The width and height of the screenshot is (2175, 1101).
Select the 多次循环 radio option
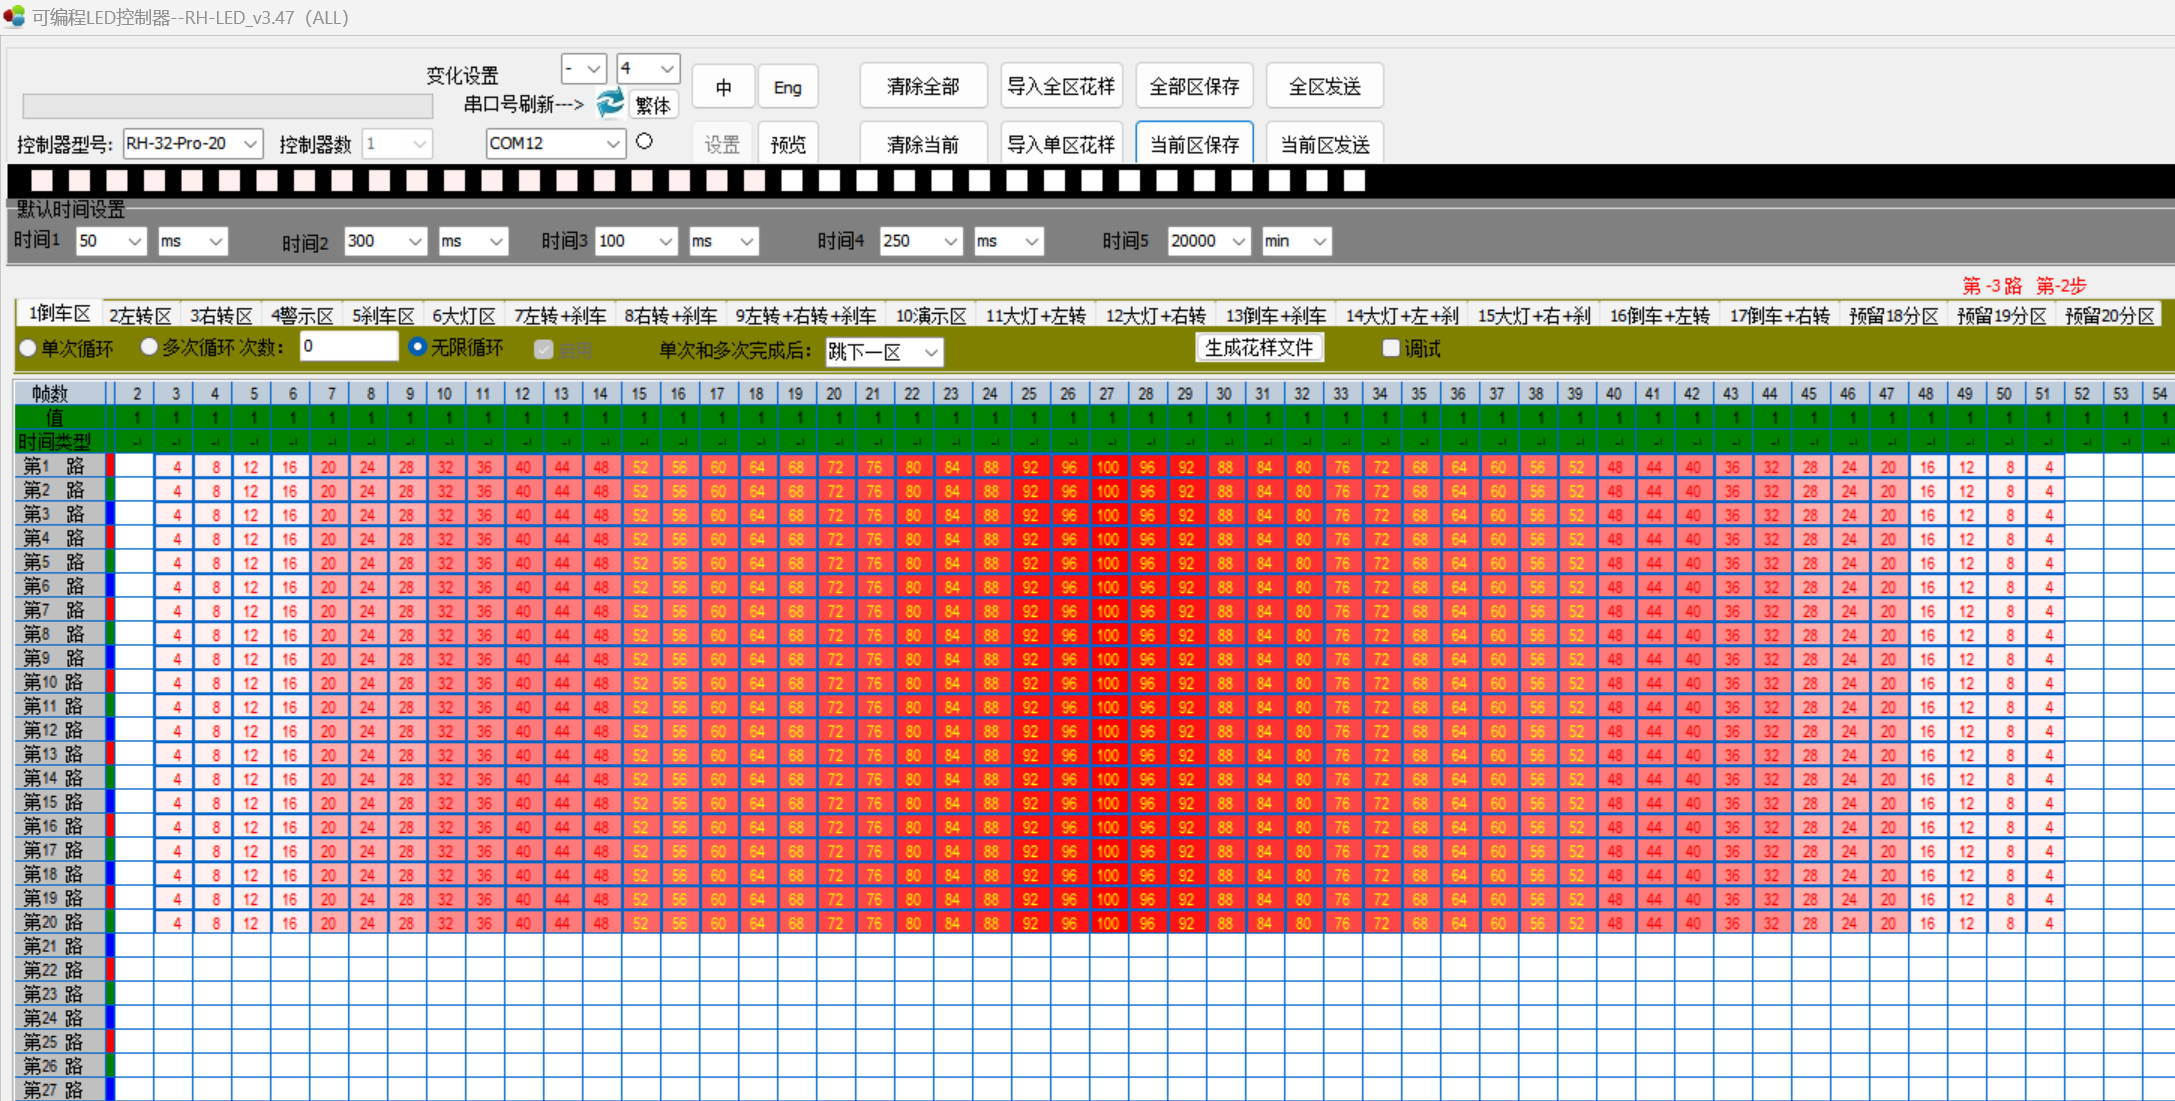pos(150,347)
